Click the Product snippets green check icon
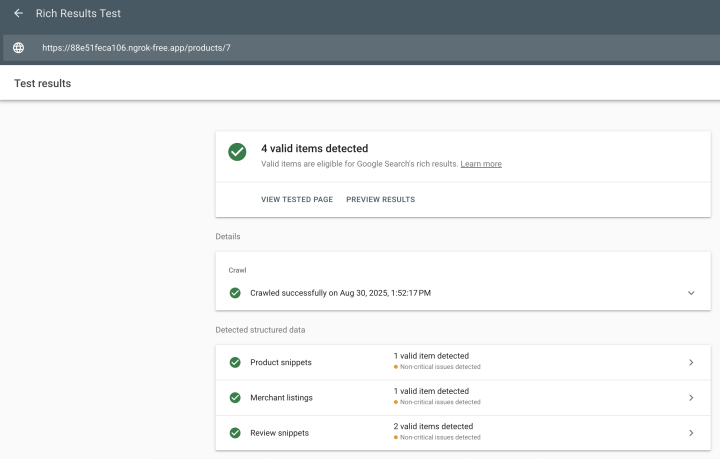The image size is (720, 459). [x=235, y=362]
